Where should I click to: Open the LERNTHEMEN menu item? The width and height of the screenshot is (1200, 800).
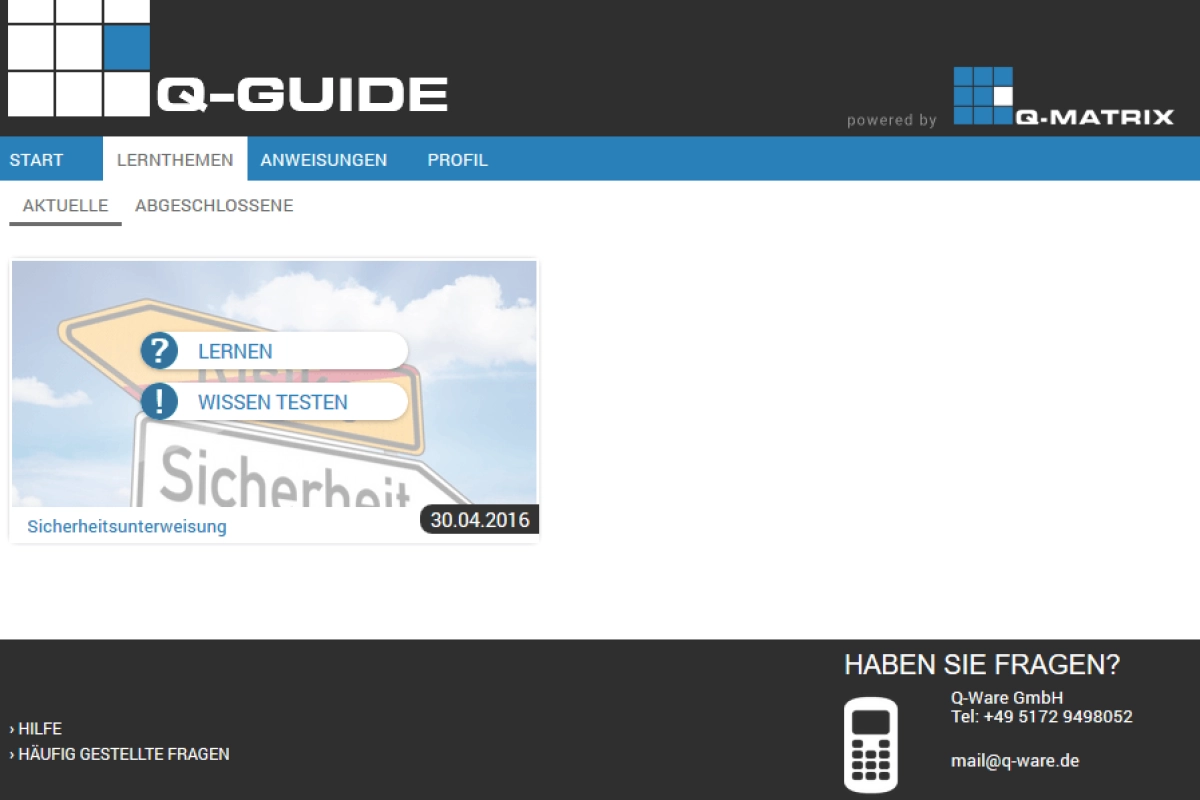tap(175, 159)
